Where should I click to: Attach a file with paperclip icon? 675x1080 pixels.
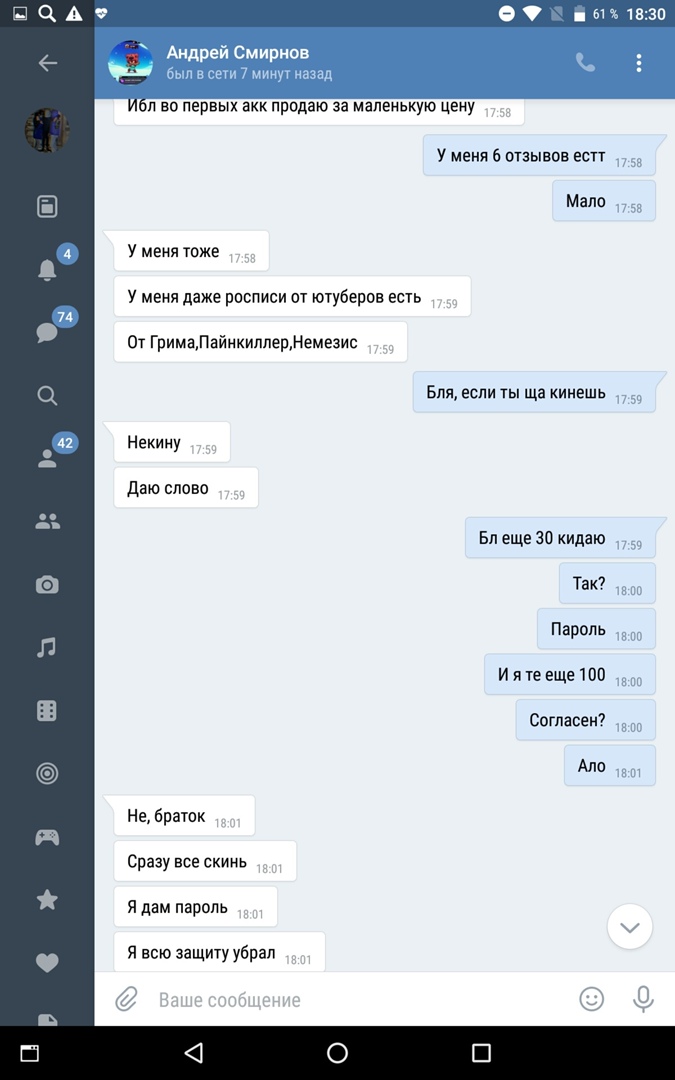click(x=126, y=999)
